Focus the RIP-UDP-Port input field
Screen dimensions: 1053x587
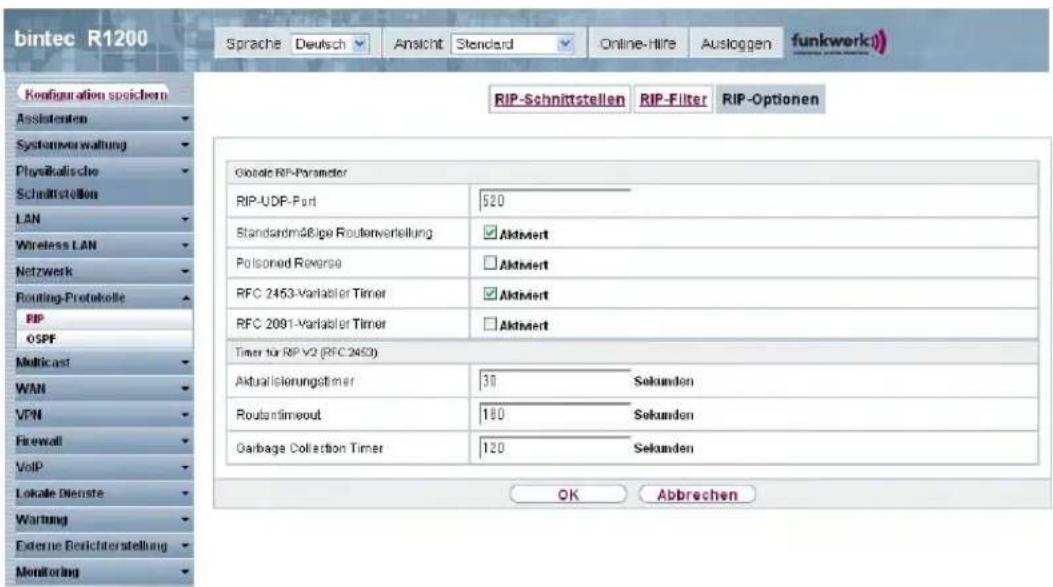coord(555,200)
